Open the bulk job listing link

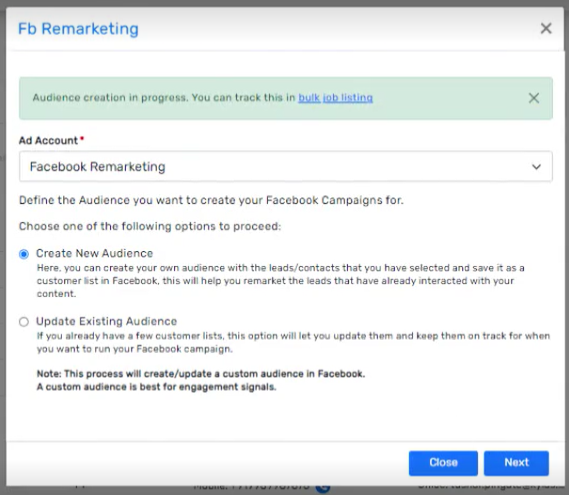pos(335,98)
